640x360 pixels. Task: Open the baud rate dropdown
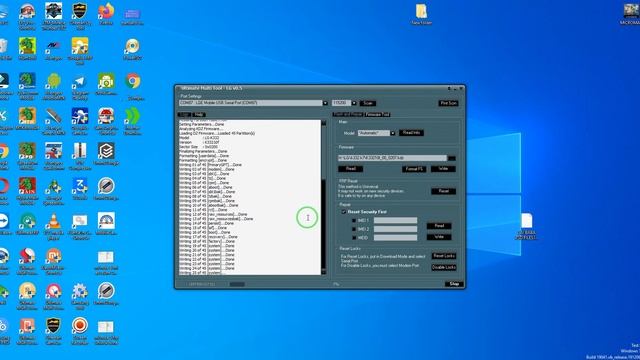354,103
